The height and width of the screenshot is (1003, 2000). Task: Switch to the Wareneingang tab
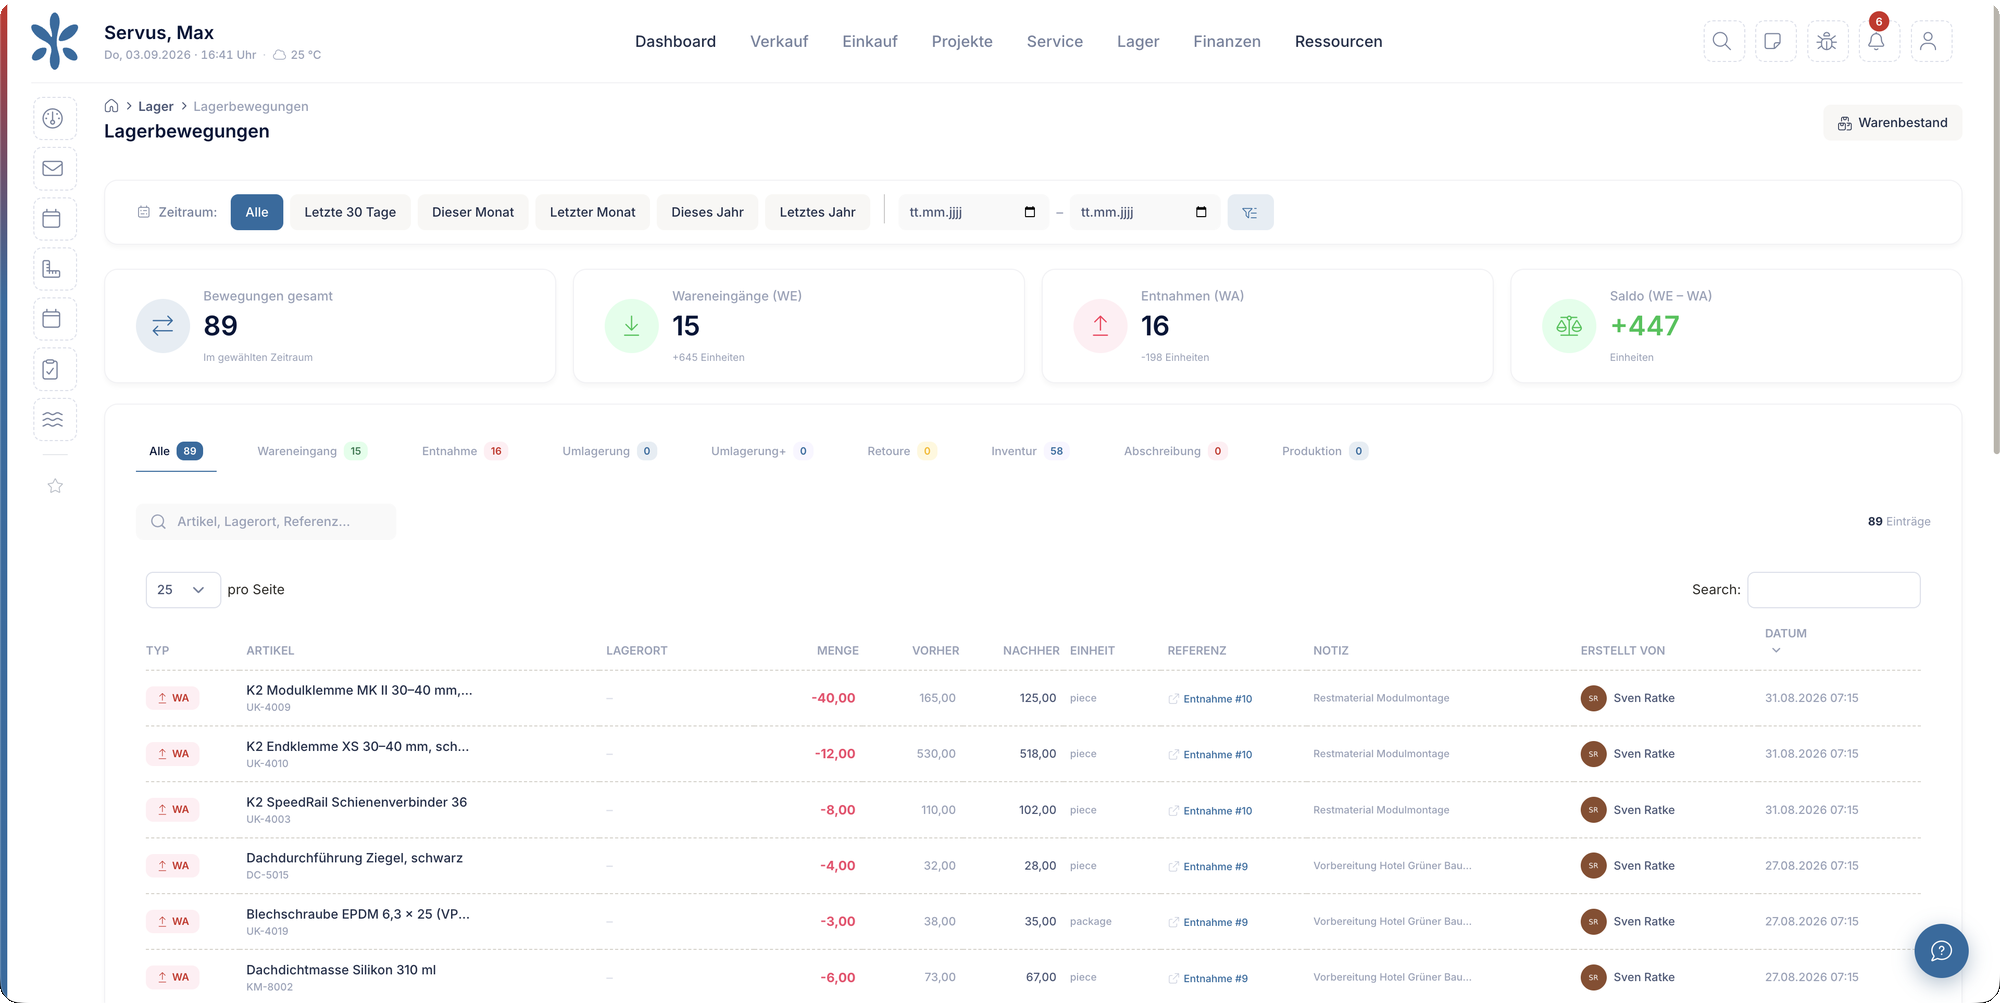pos(312,451)
